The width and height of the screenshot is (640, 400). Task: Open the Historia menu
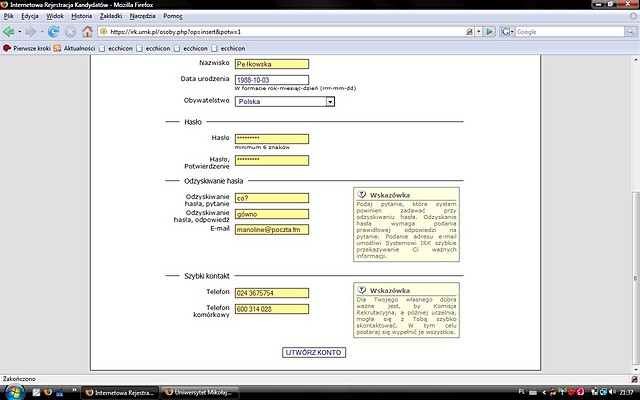82,16
